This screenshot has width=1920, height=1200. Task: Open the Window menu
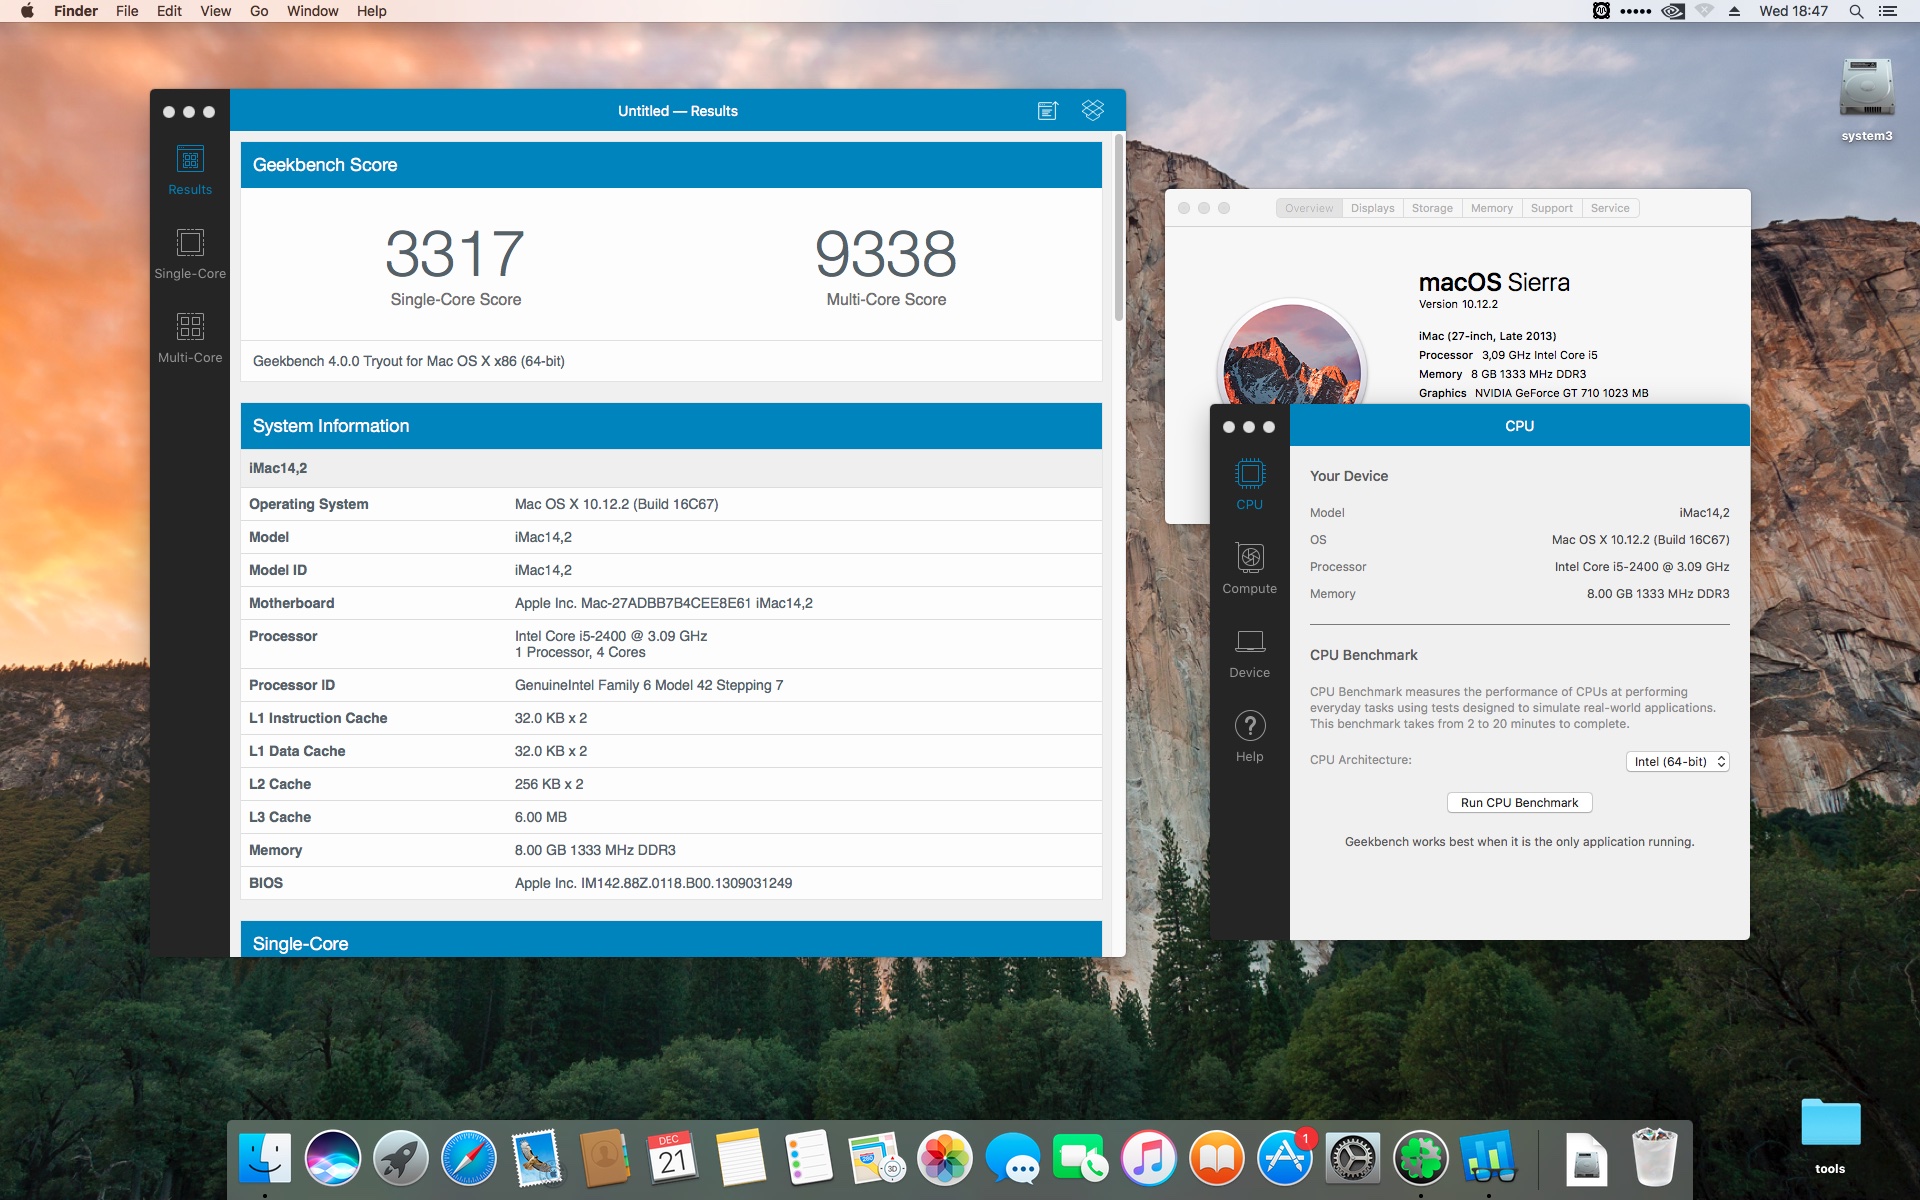312,11
